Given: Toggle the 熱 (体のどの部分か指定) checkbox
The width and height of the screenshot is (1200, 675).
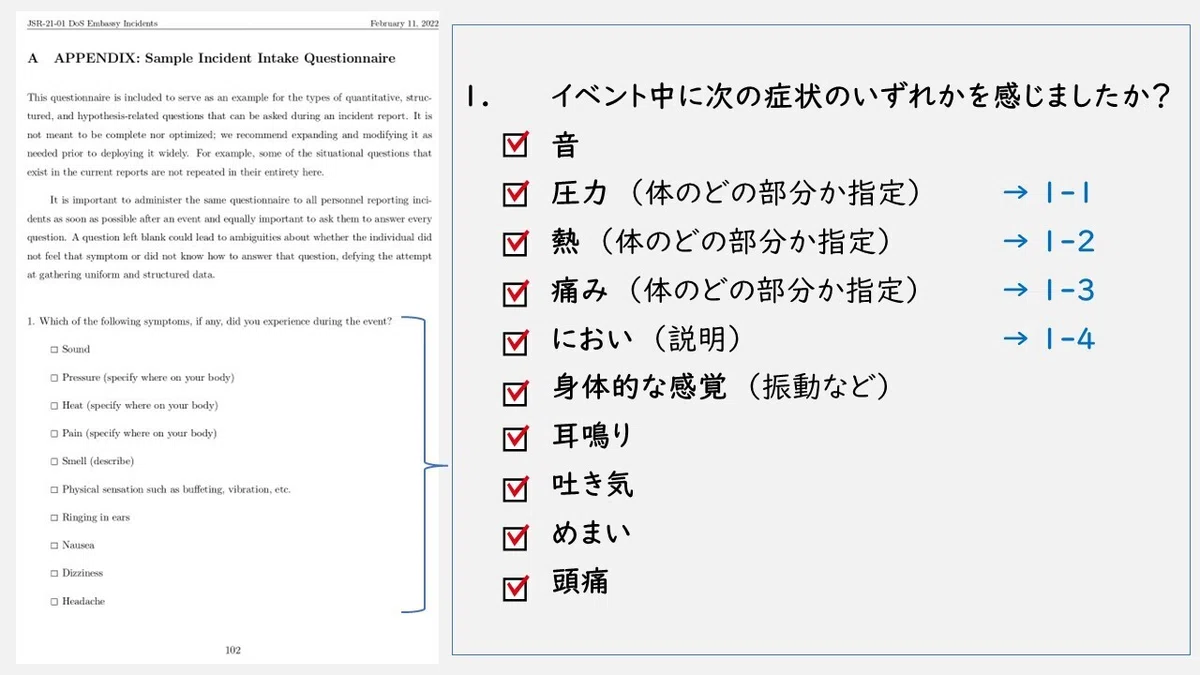Looking at the screenshot, I should pyautogui.click(x=515, y=243).
